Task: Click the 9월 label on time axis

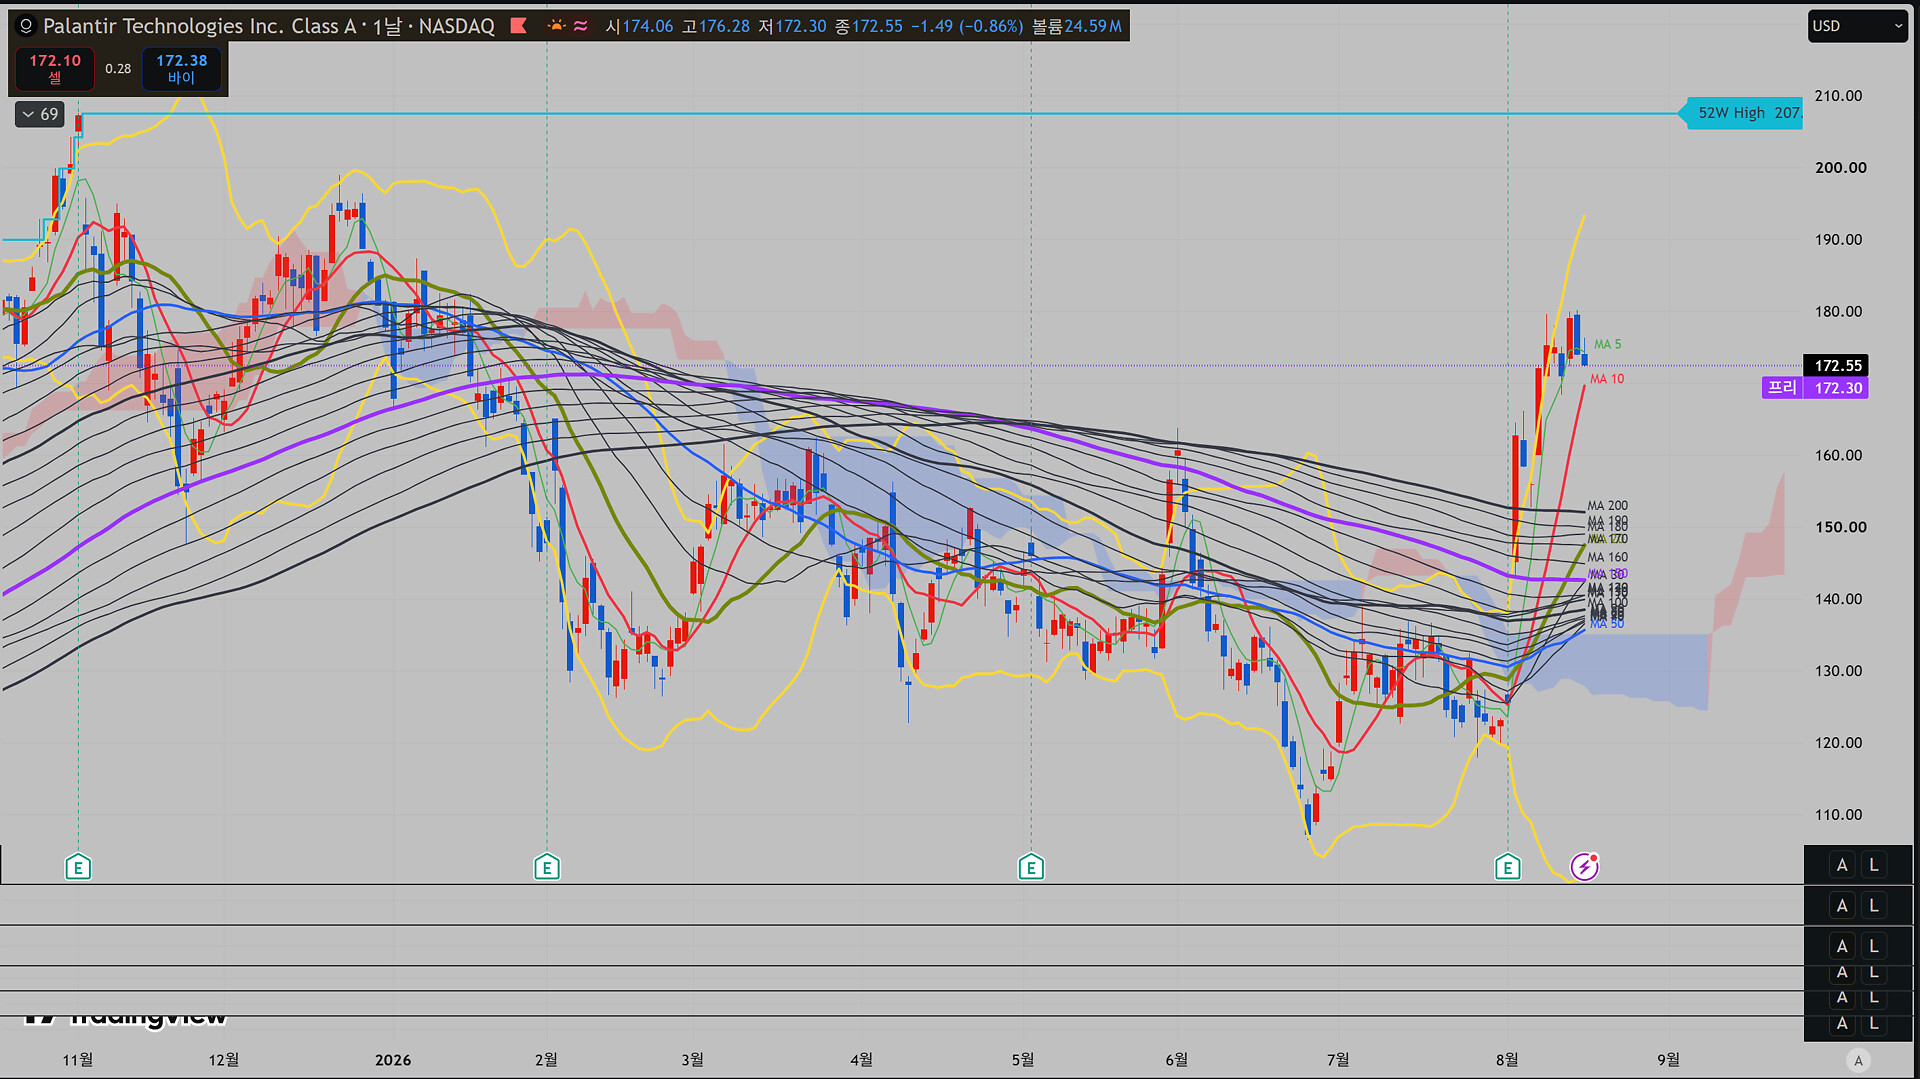Action: [x=1668, y=1060]
